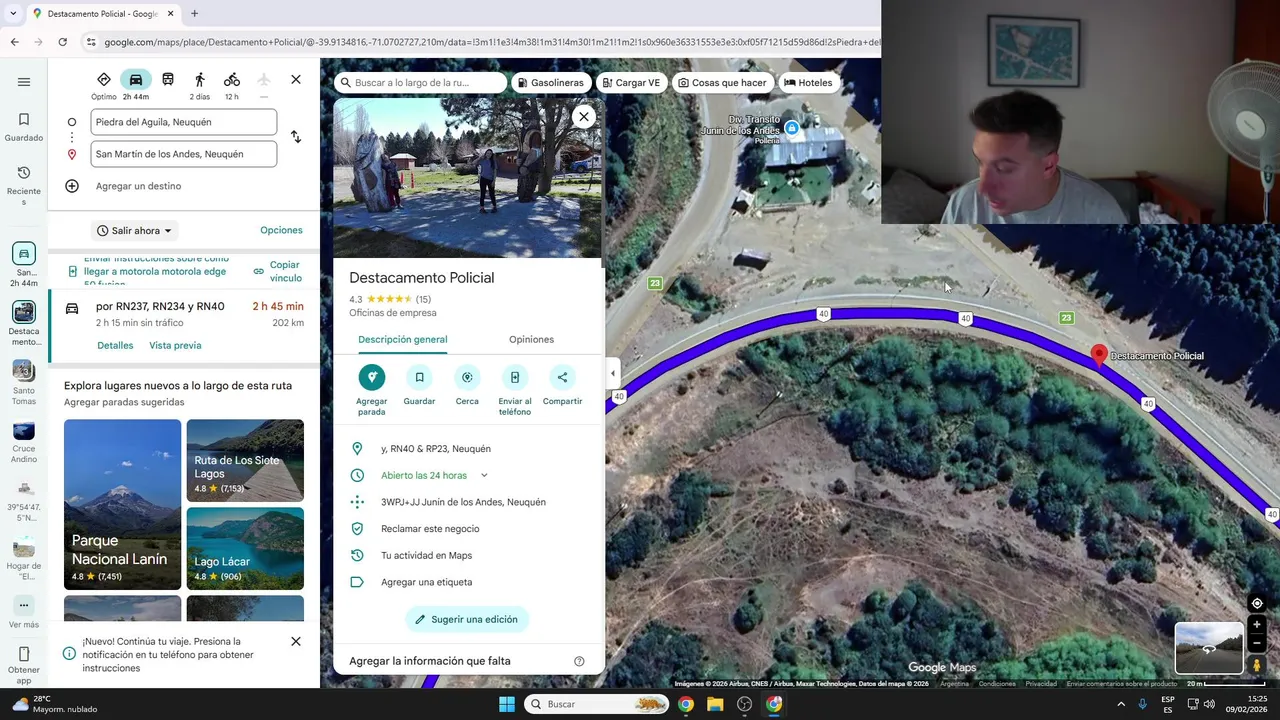Click help icon beside missing info
This screenshot has width=1280, height=720.
click(x=579, y=661)
